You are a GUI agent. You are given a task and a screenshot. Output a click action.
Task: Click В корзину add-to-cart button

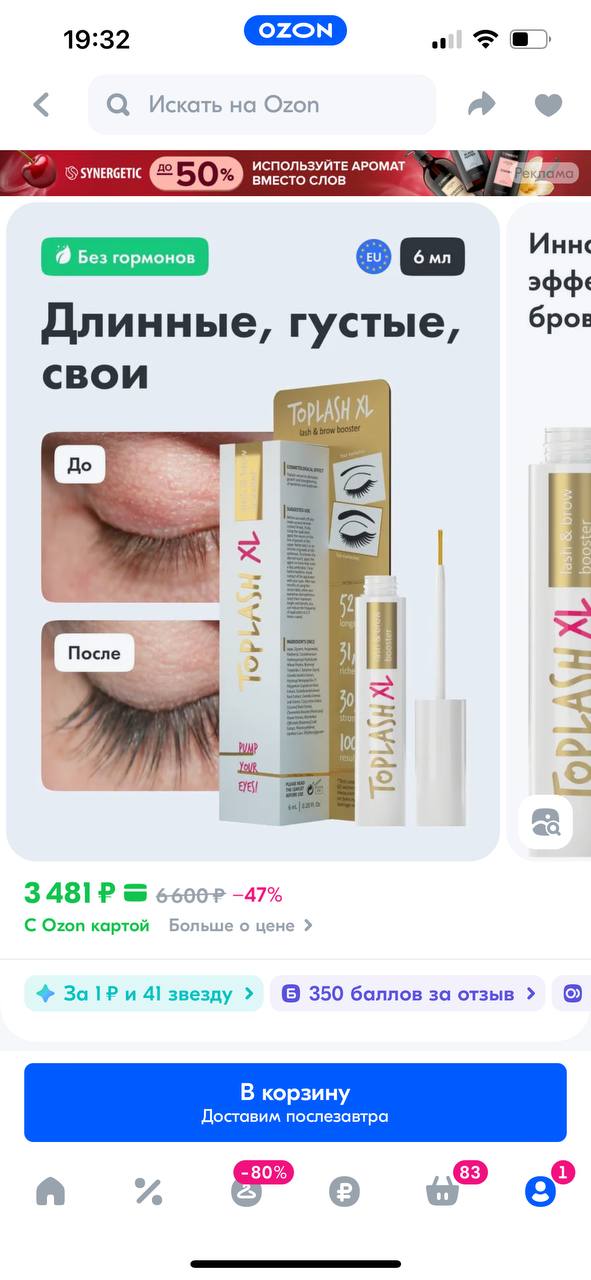pos(295,1102)
